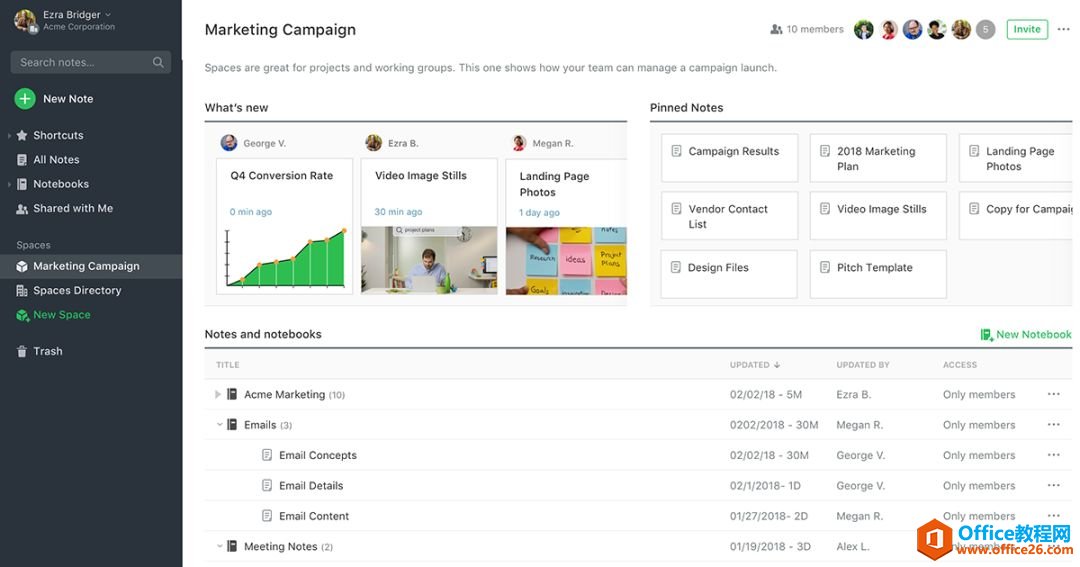Open more options for Email Details row
The width and height of the screenshot is (1080, 567).
click(x=1054, y=485)
